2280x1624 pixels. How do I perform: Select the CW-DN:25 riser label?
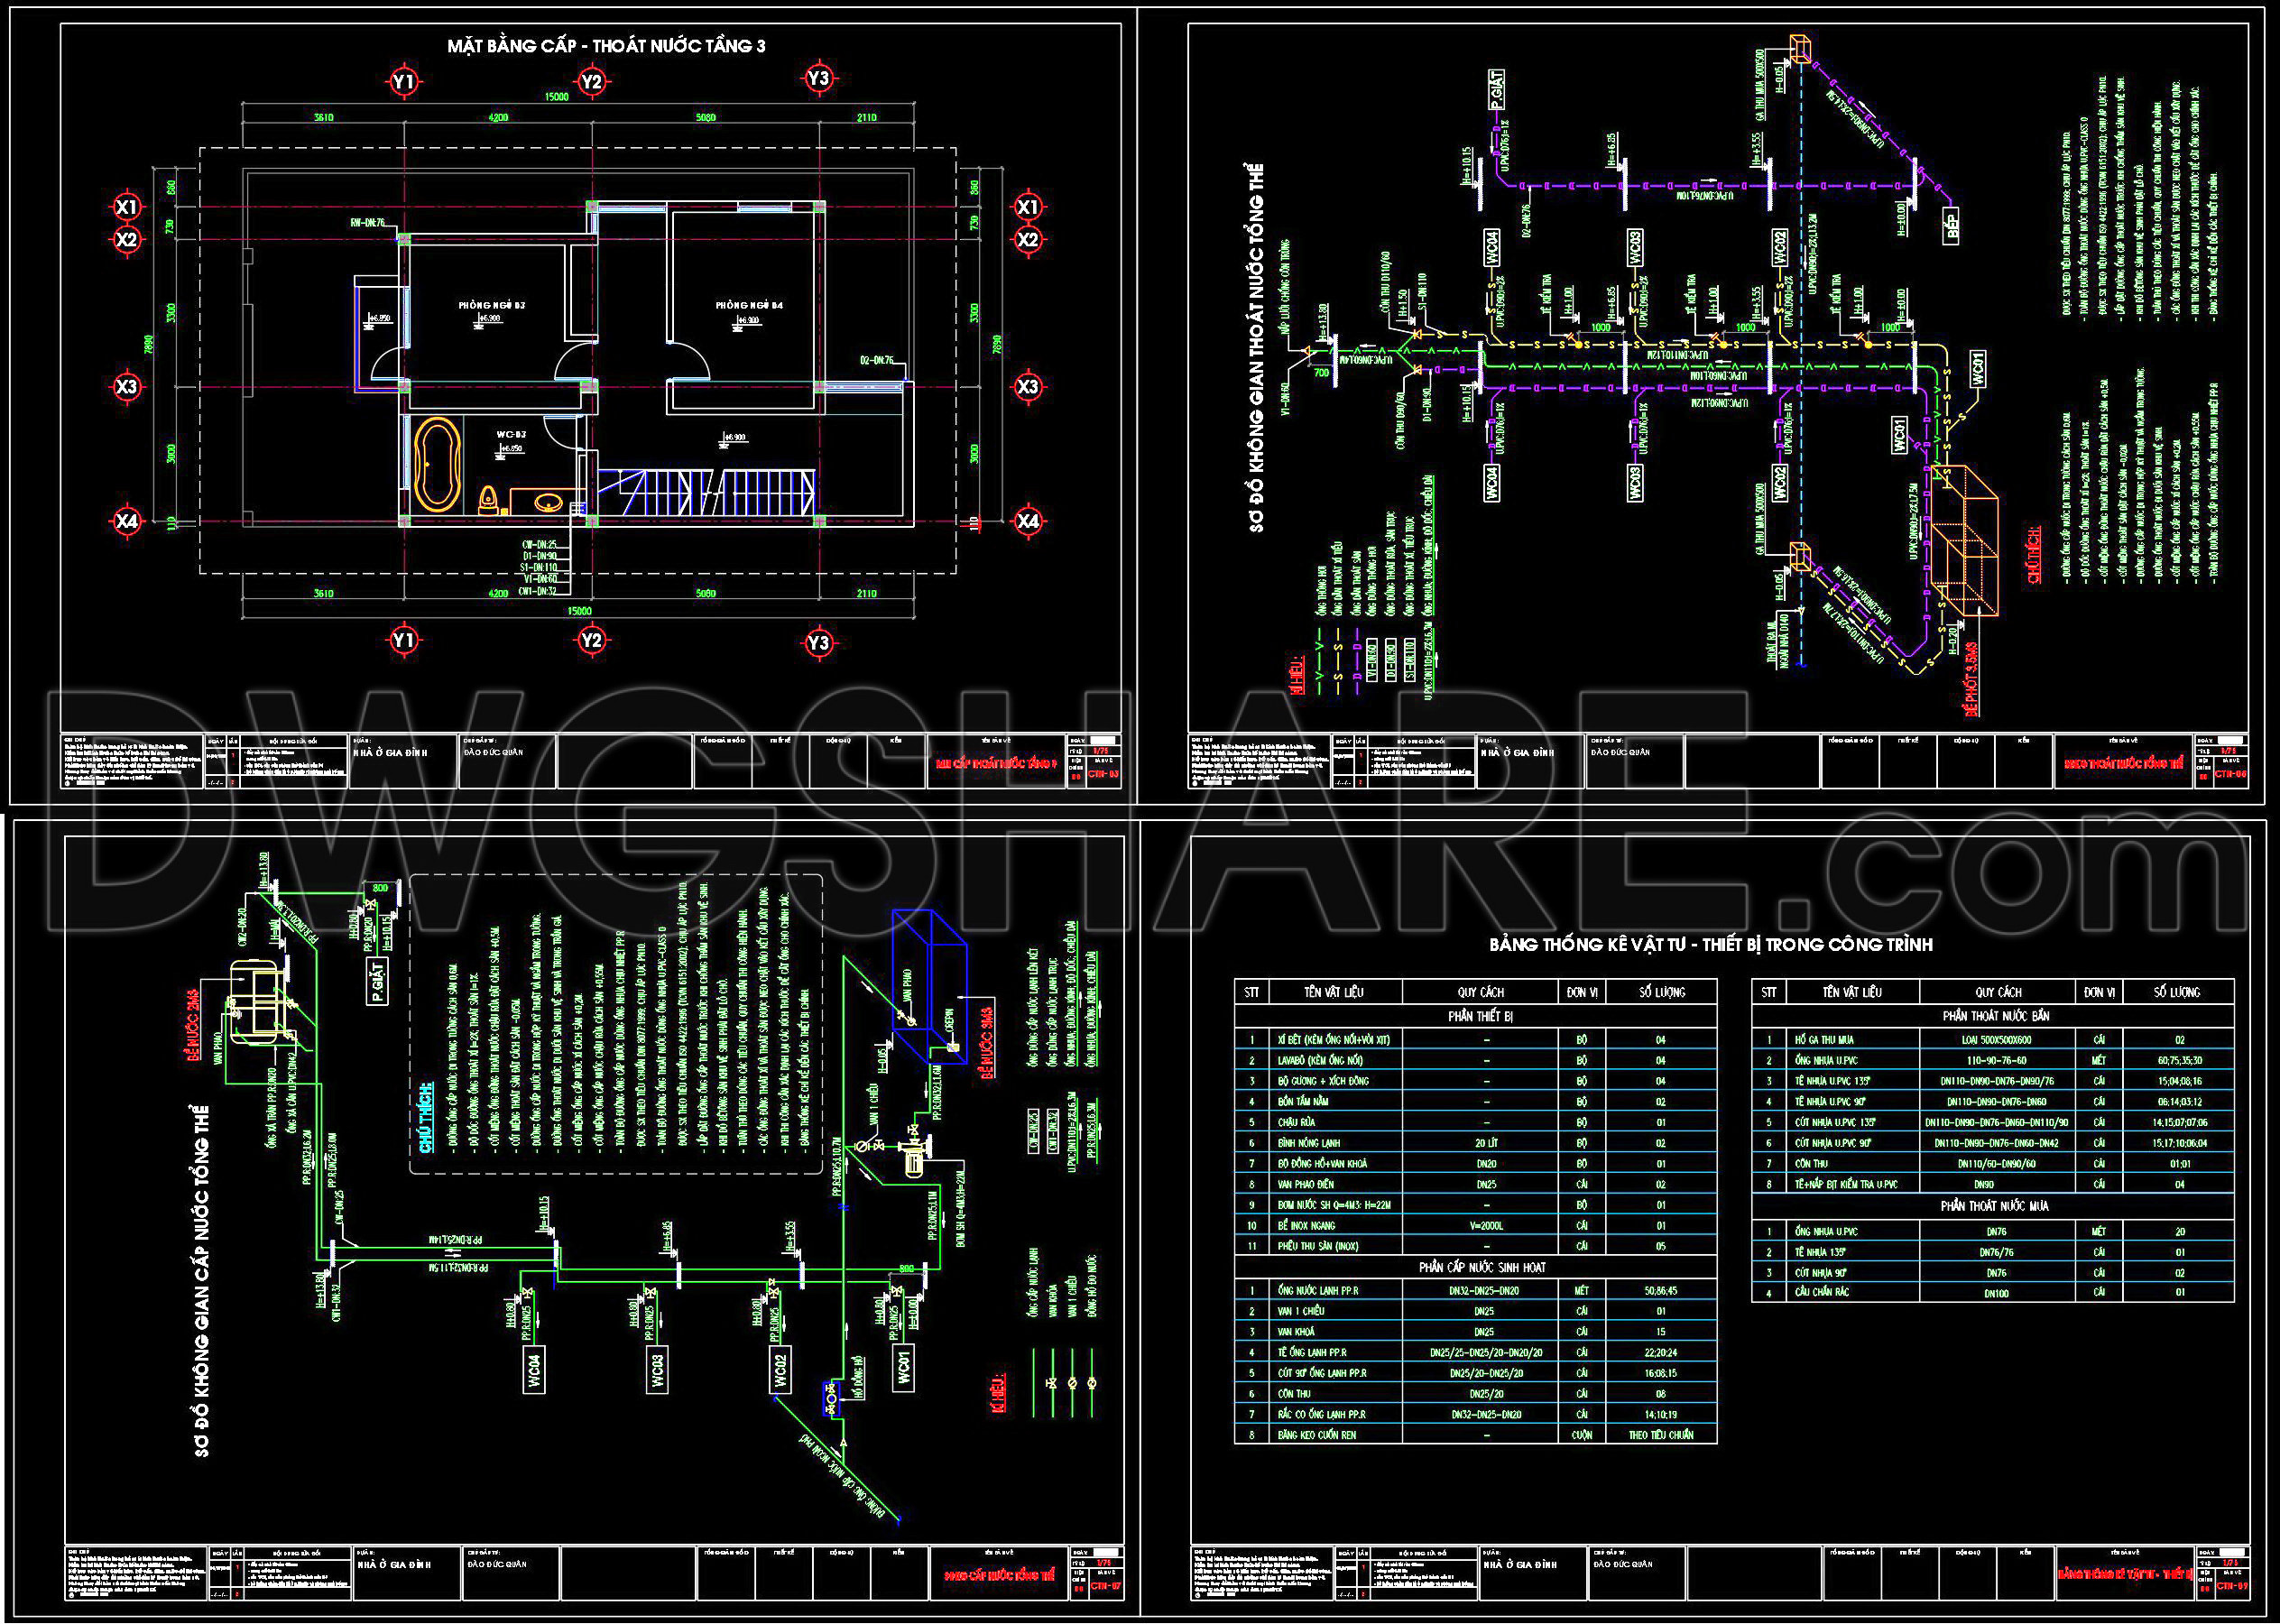coord(539,545)
